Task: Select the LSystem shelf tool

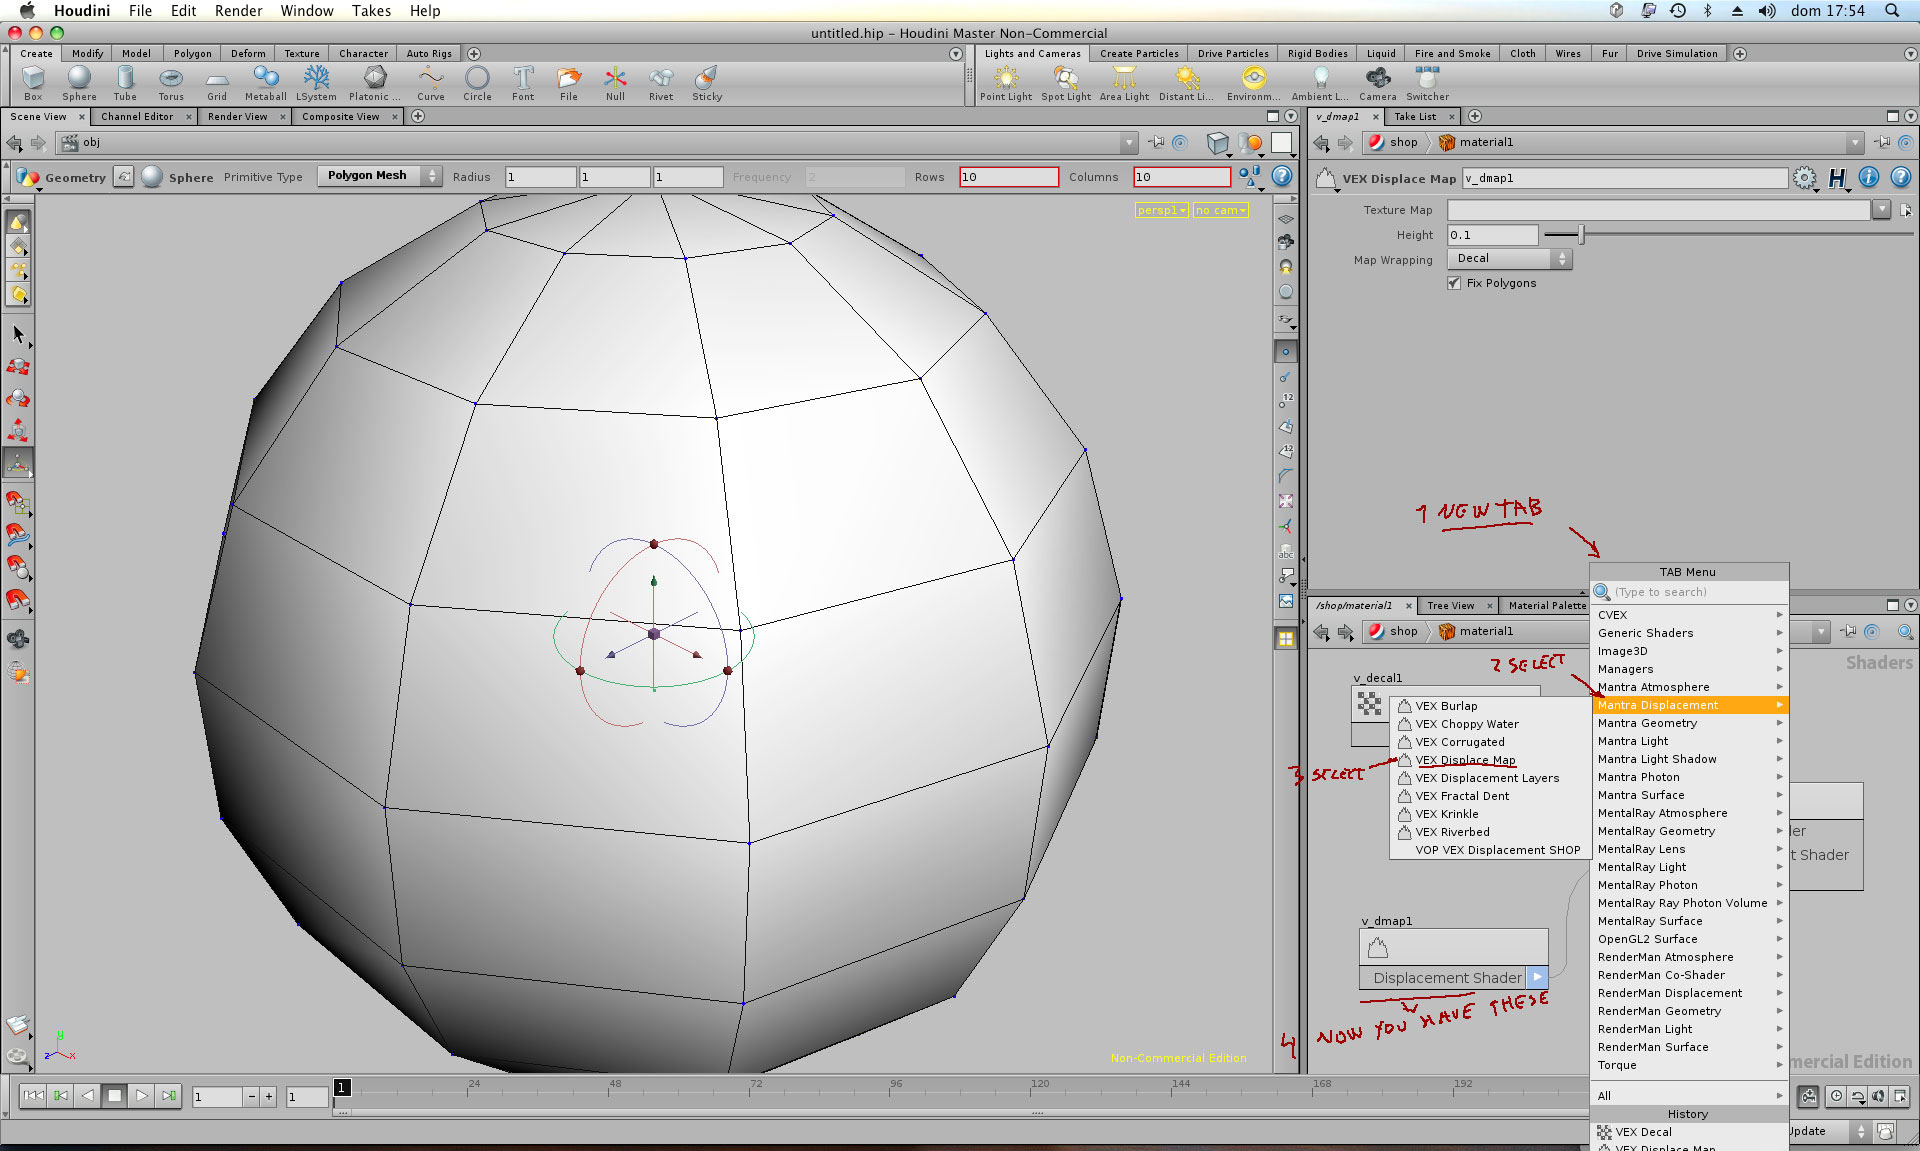Action: pyautogui.click(x=316, y=83)
